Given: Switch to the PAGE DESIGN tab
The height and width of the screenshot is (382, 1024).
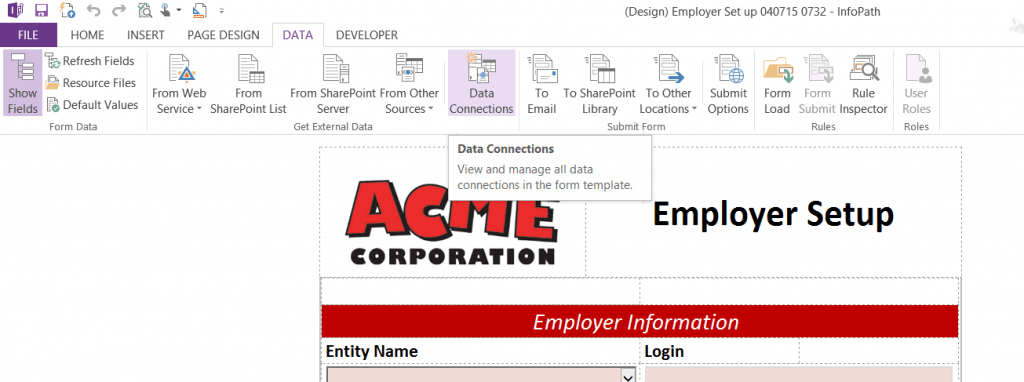Looking at the screenshot, I should click(223, 35).
